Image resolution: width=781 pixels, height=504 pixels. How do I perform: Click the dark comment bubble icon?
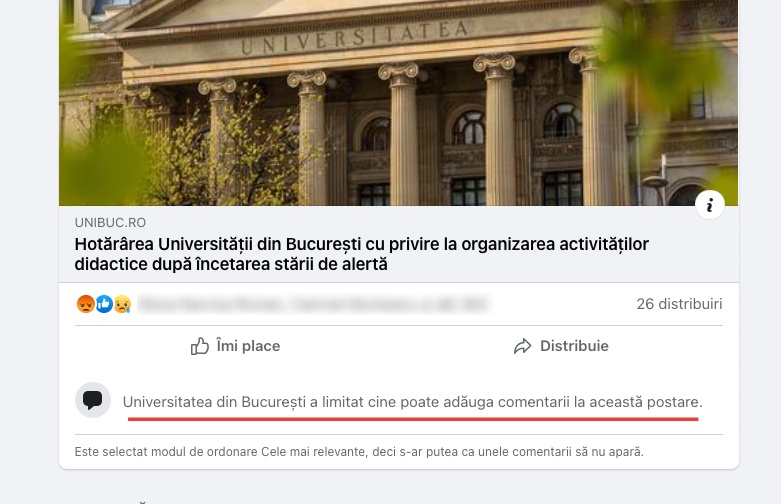coord(93,400)
